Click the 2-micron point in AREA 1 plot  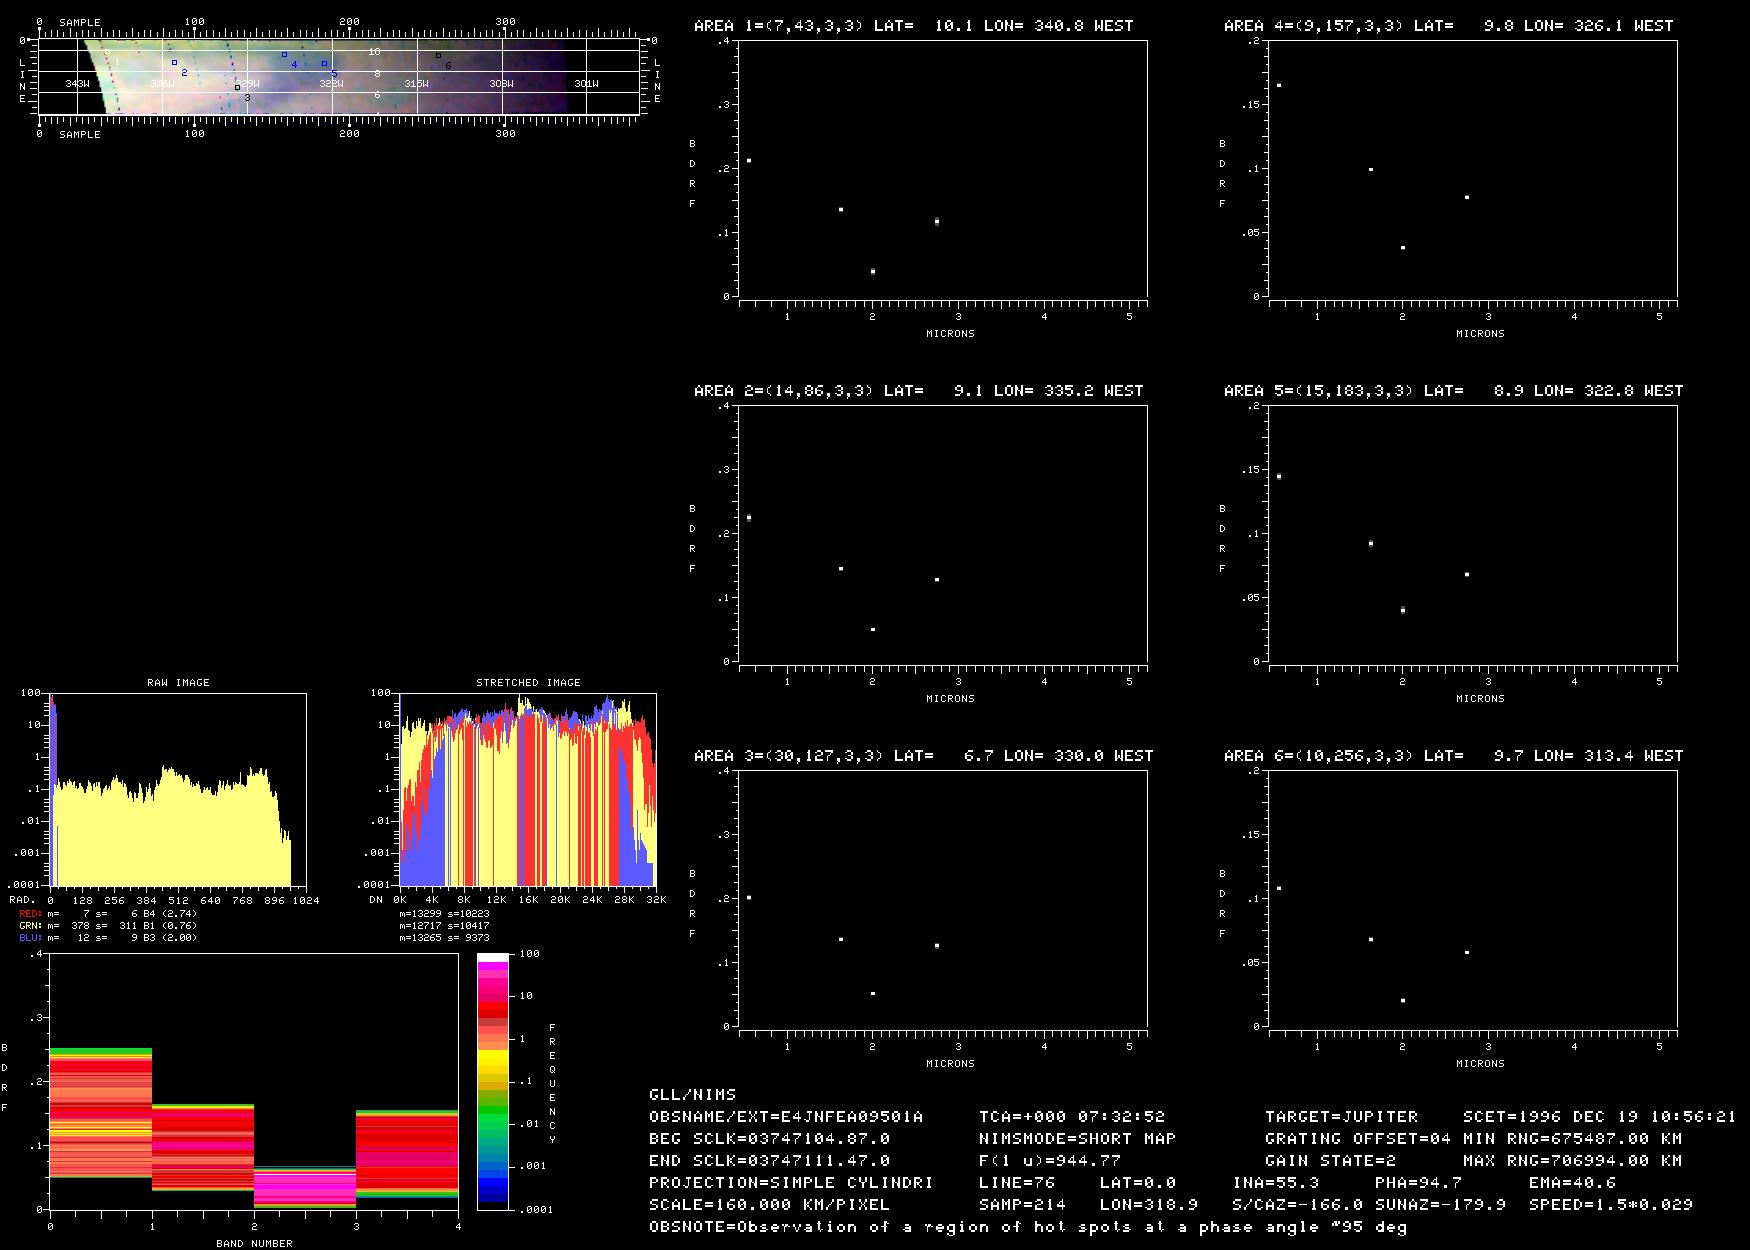(873, 271)
